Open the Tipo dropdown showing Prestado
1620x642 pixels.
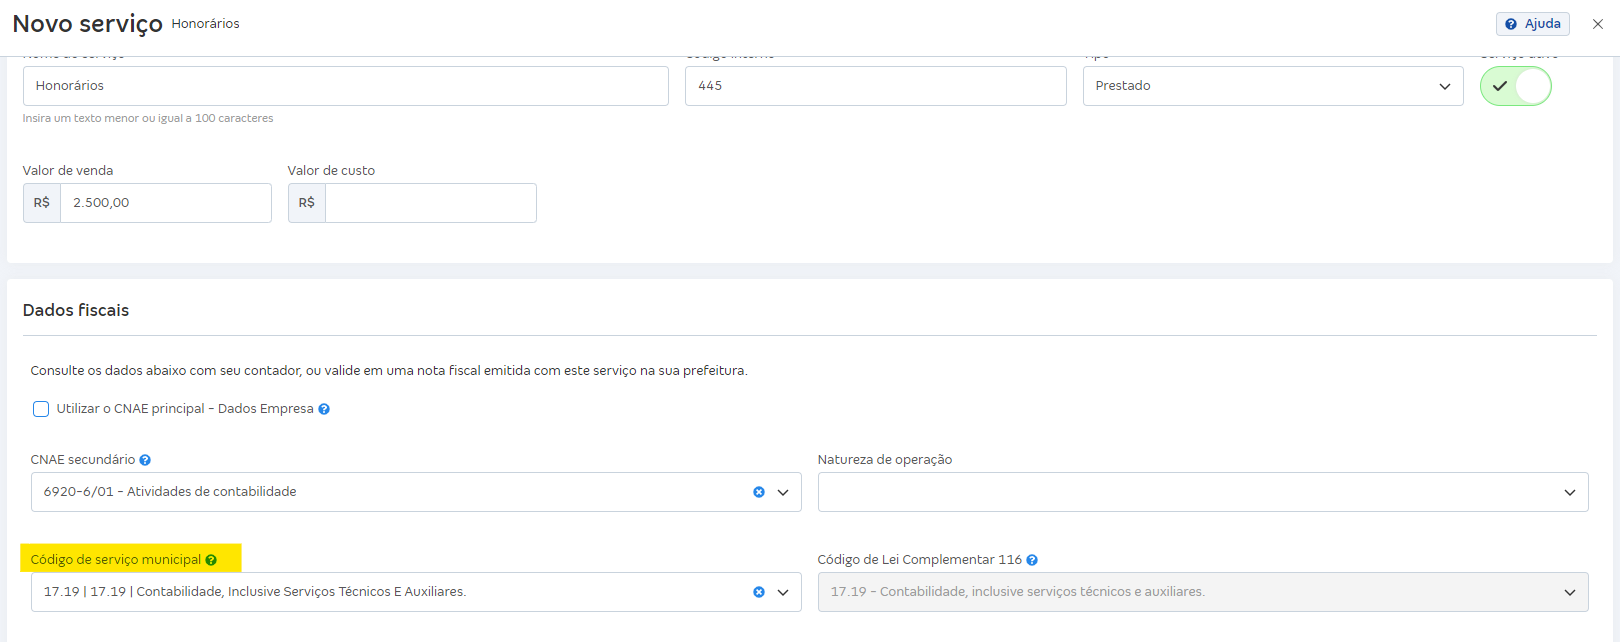tap(1272, 86)
